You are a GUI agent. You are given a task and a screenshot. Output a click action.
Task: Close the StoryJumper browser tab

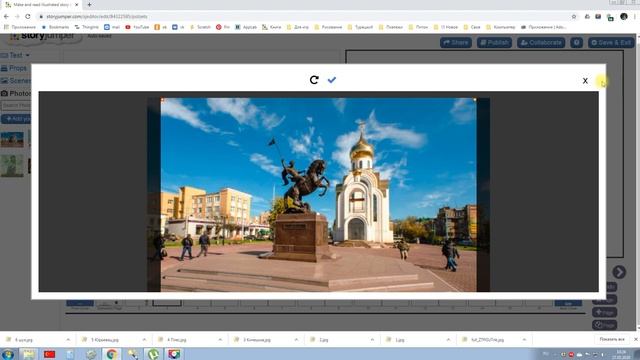[76, 4]
